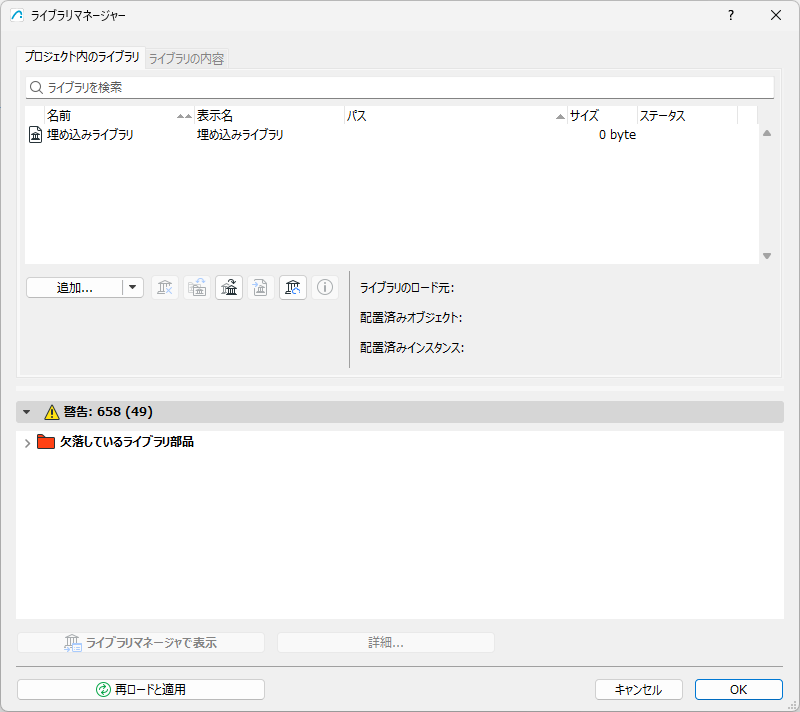The image size is (800, 712).
Task: Click the relocate library folder icon
Action: tap(197, 288)
